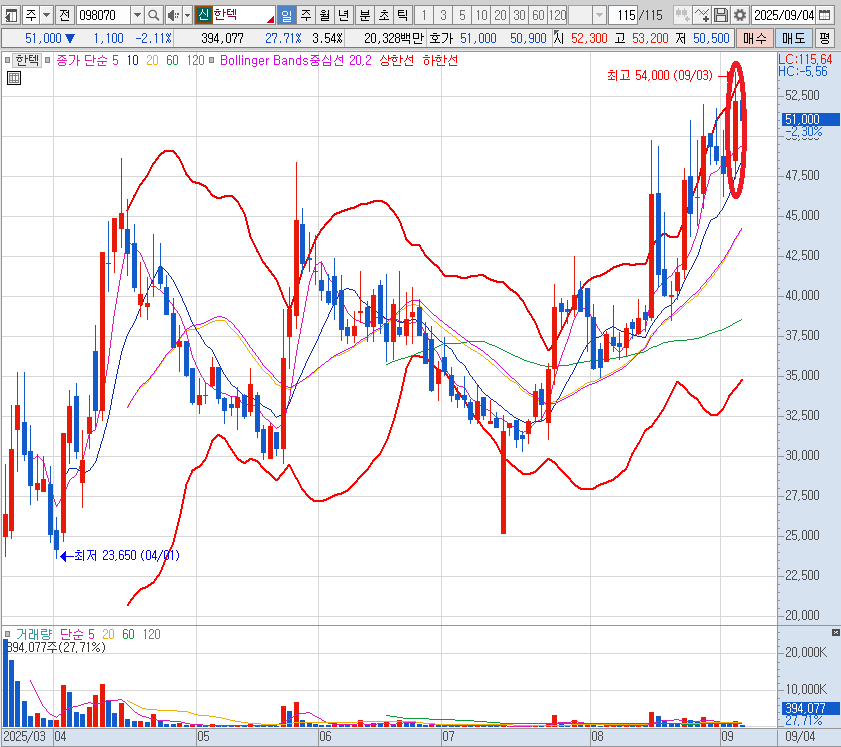Click the stock code 098070 input field

point(103,15)
